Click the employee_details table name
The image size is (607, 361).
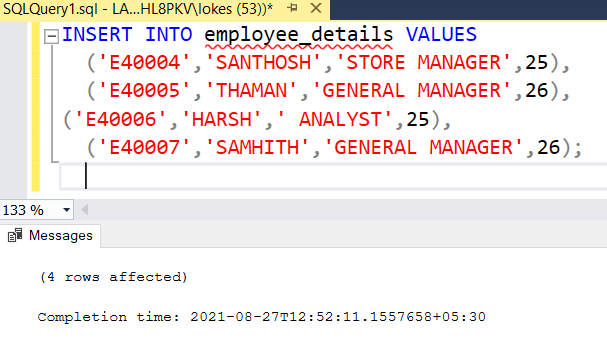[298, 35]
